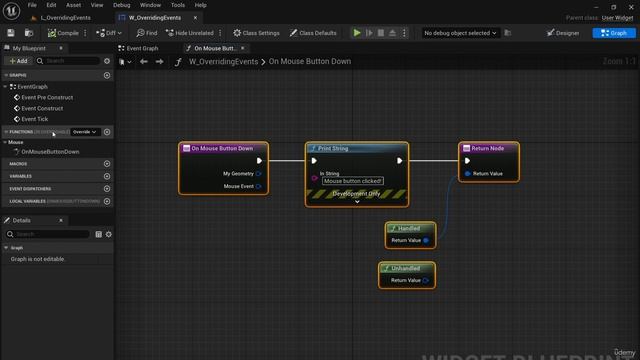The height and width of the screenshot is (360, 640).
Task: Navigate forward in graph history
Action: (160, 62)
